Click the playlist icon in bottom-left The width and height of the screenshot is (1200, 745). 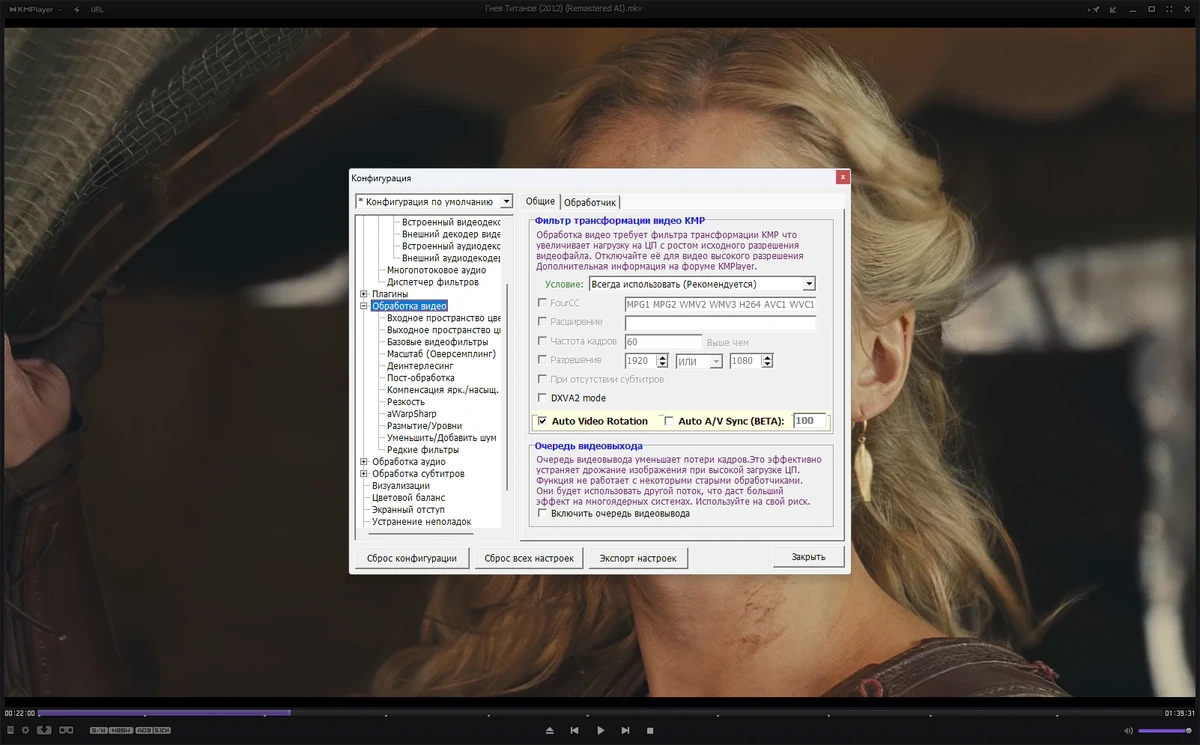9,730
